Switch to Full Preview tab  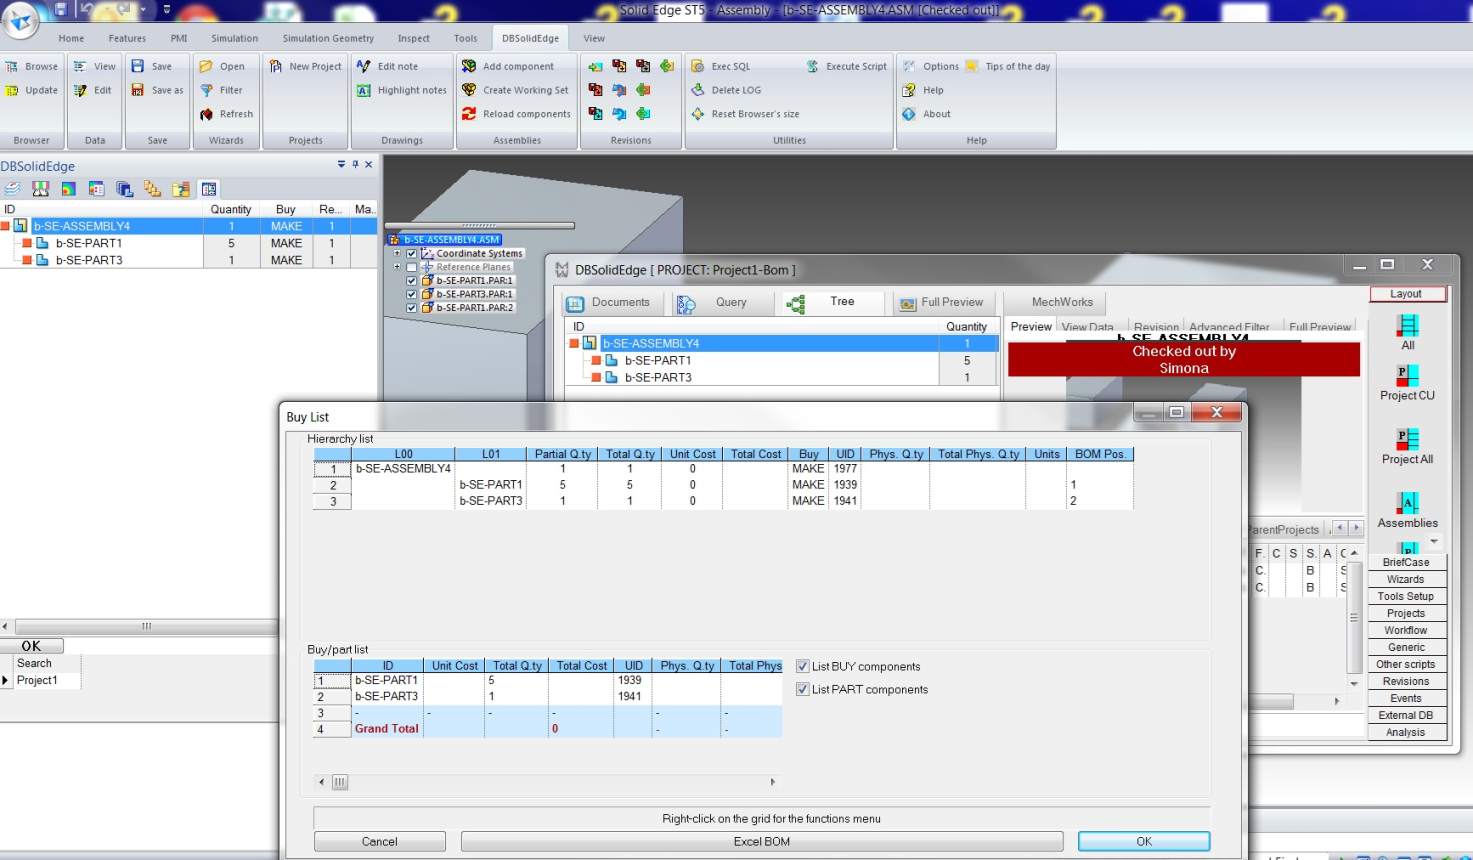(941, 302)
